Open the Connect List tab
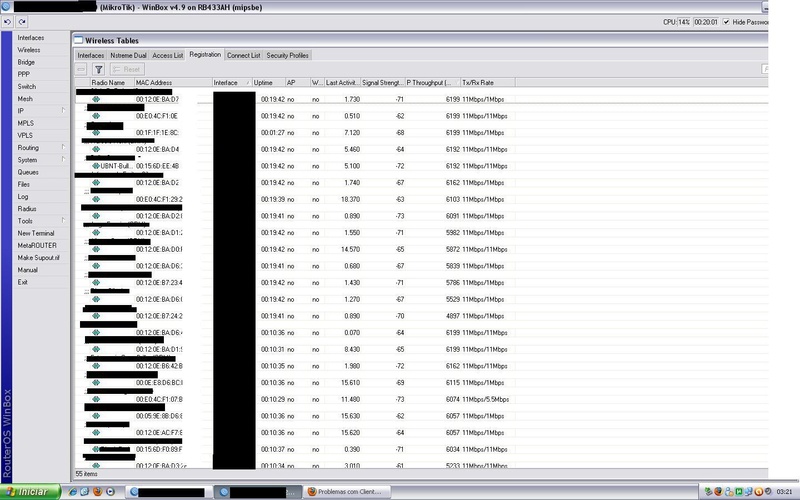 (x=243, y=55)
